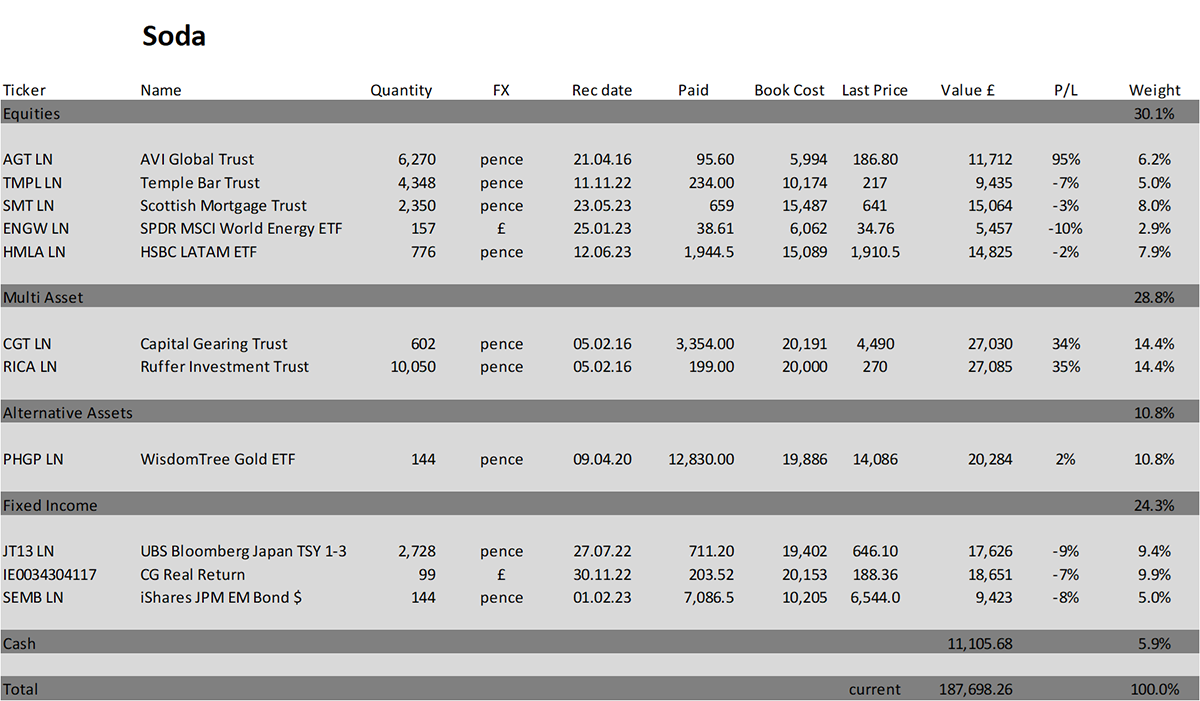The image size is (1200, 701).
Task: Click the Book Cost column header
Action: [789, 90]
